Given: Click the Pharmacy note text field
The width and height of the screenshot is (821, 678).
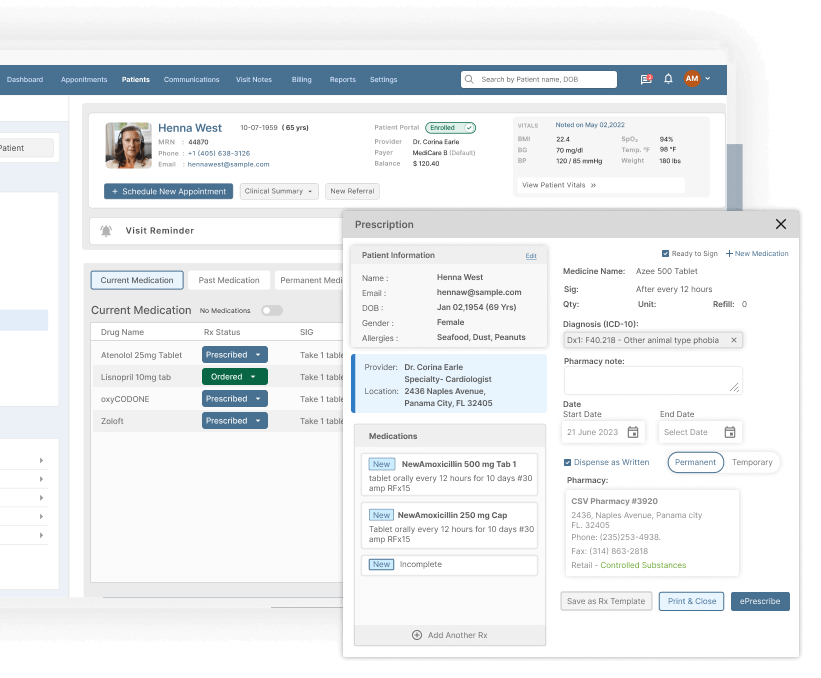Looking at the screenshot, I should click(652, 380).
